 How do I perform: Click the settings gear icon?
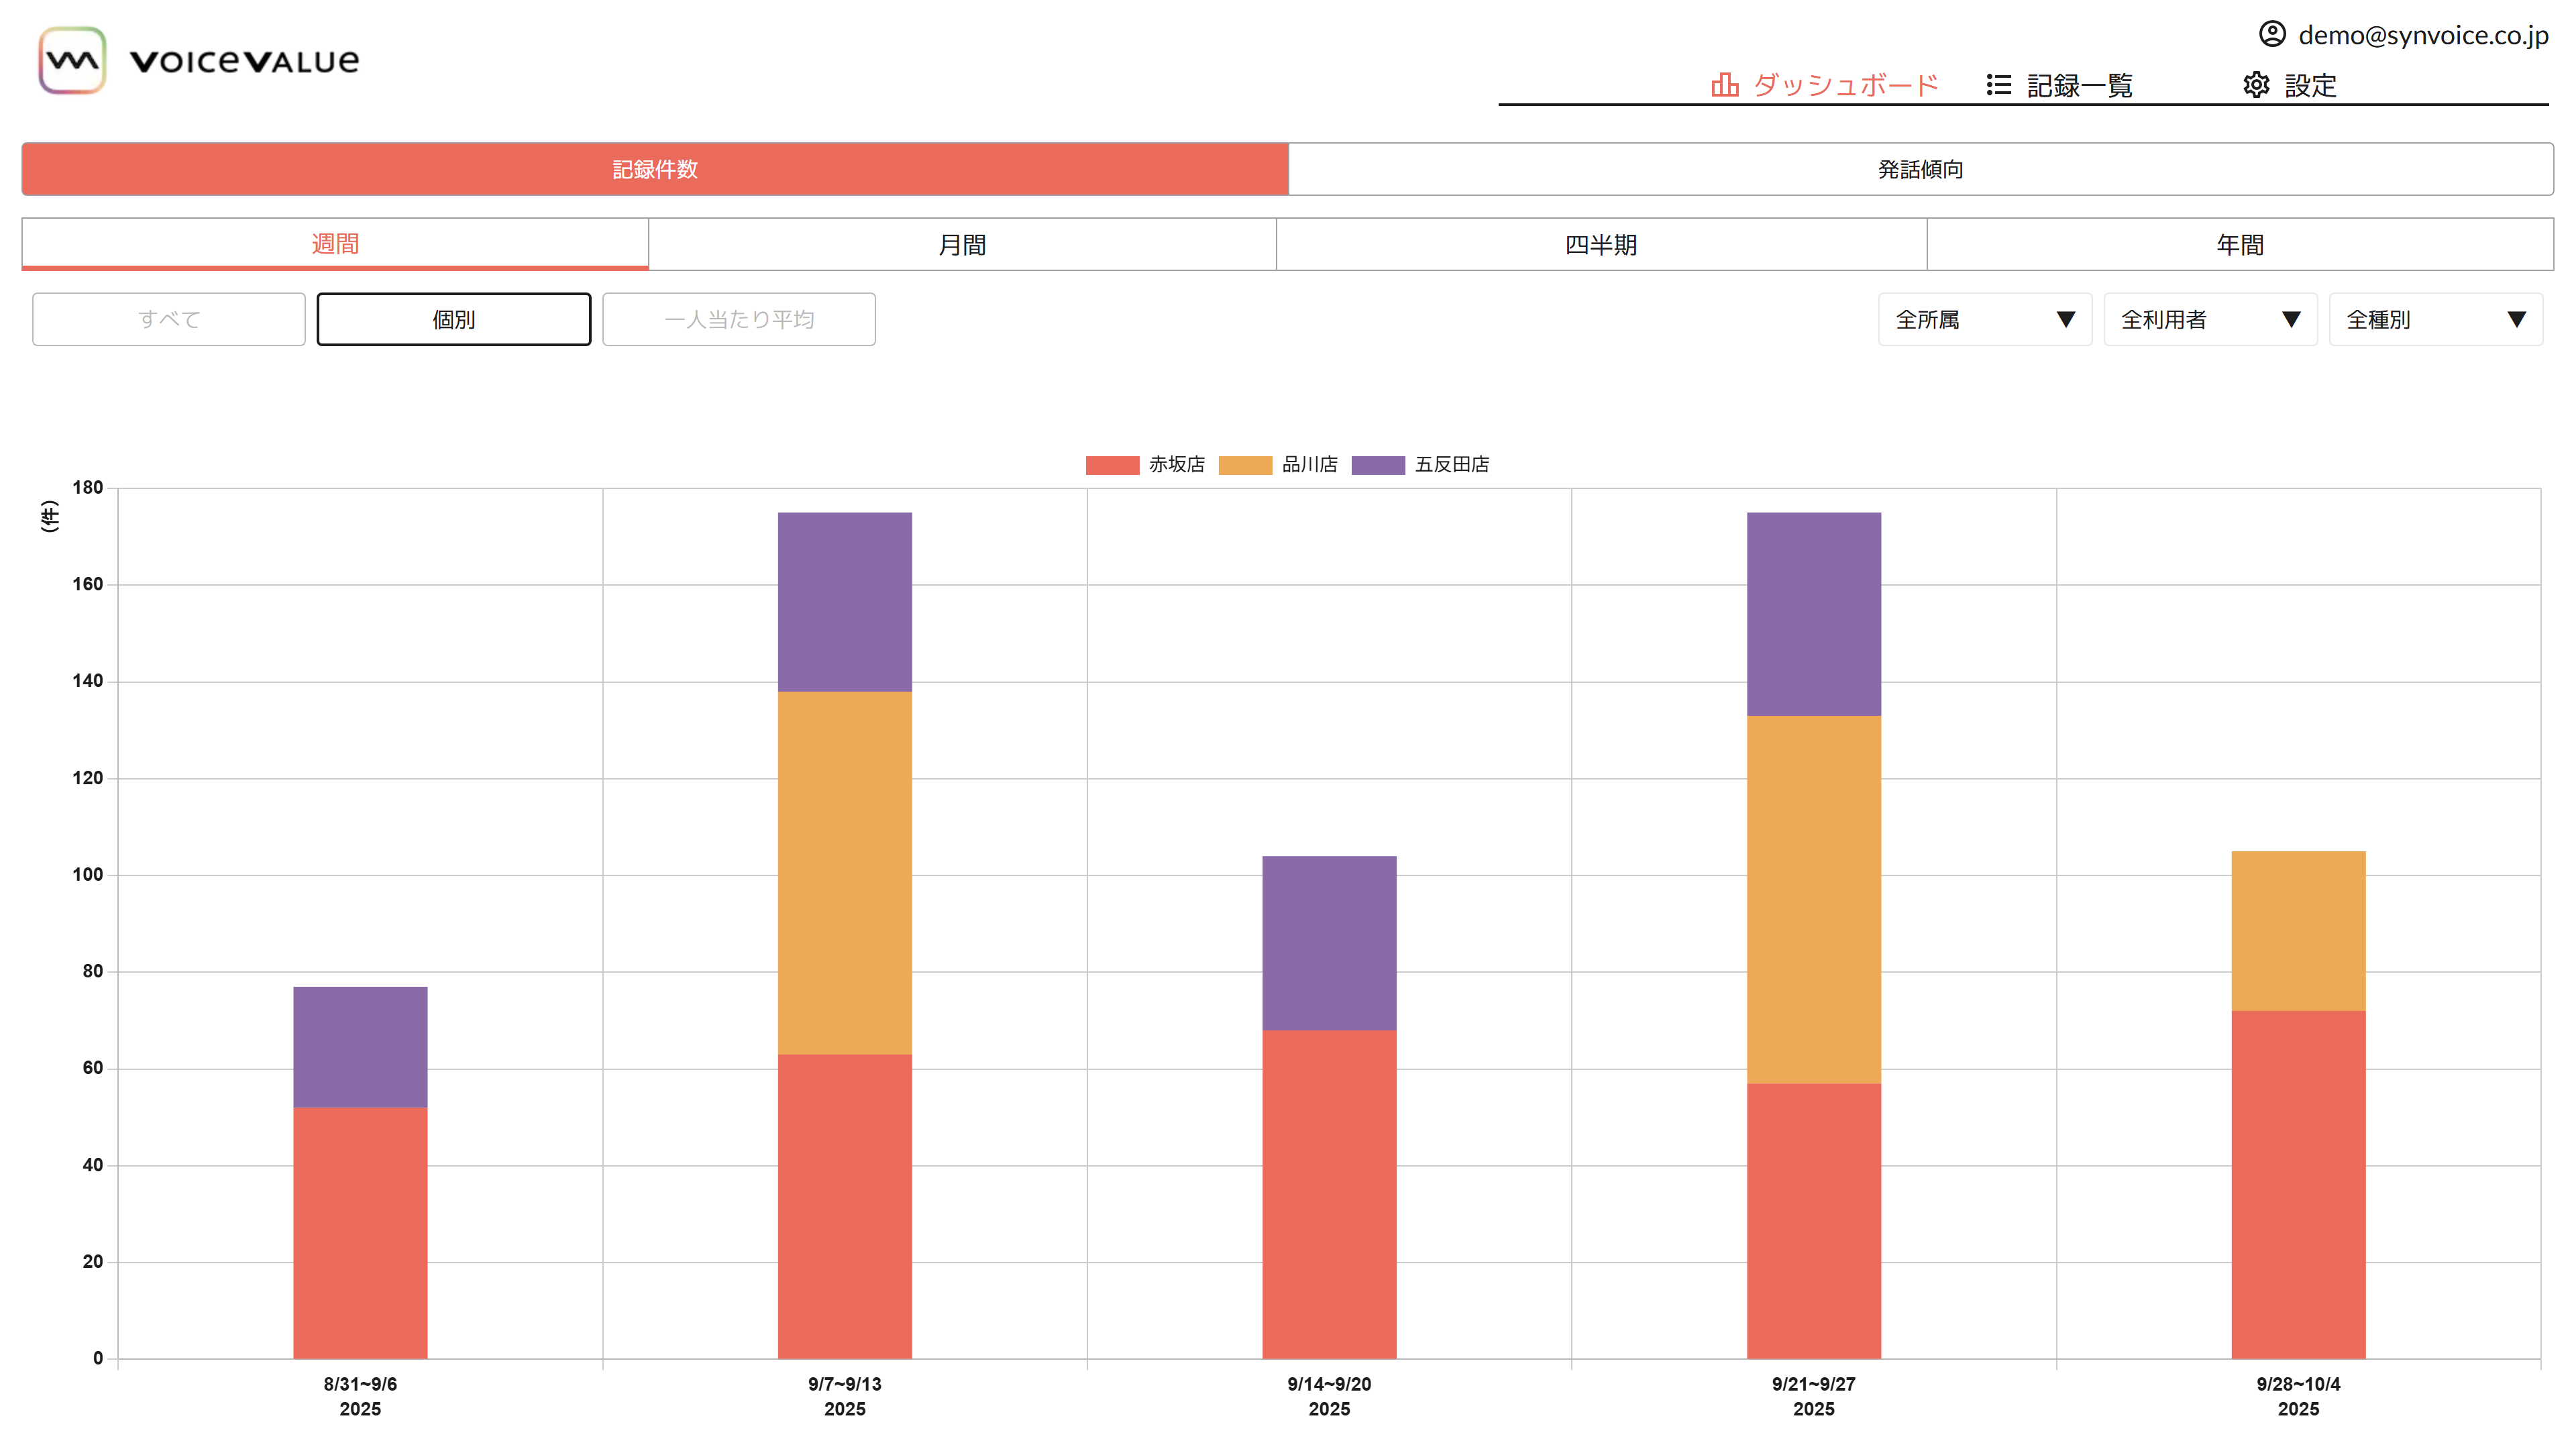pos(2255,85)
